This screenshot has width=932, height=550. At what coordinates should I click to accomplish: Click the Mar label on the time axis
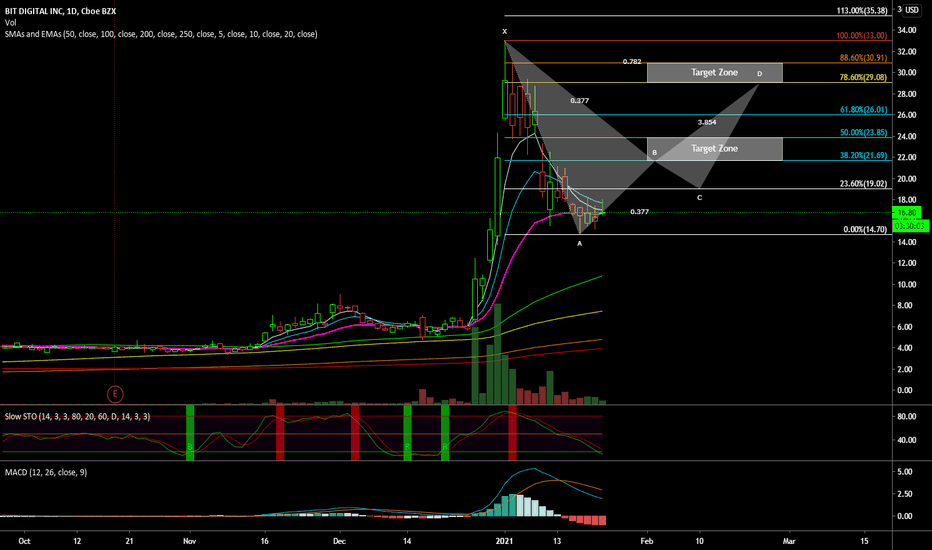[789, 541]
